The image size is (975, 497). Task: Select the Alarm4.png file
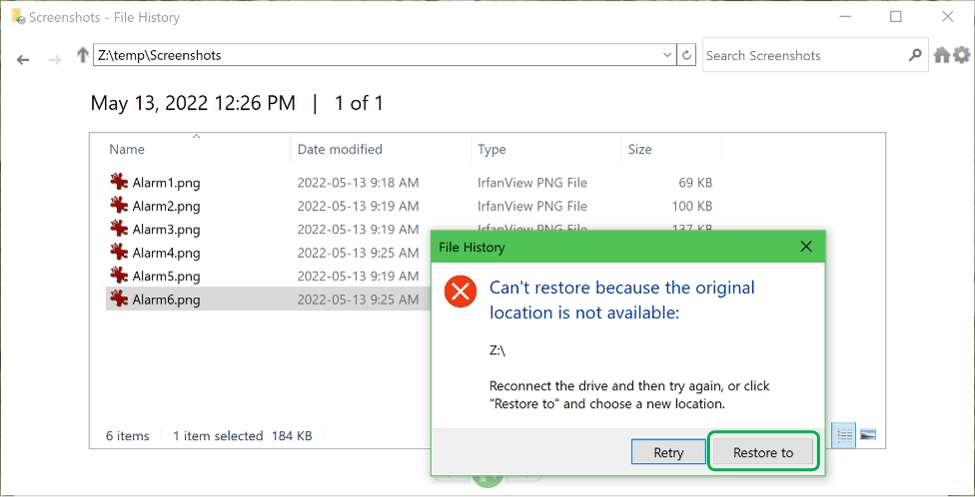pyautogui.click(x=166, y=253)
